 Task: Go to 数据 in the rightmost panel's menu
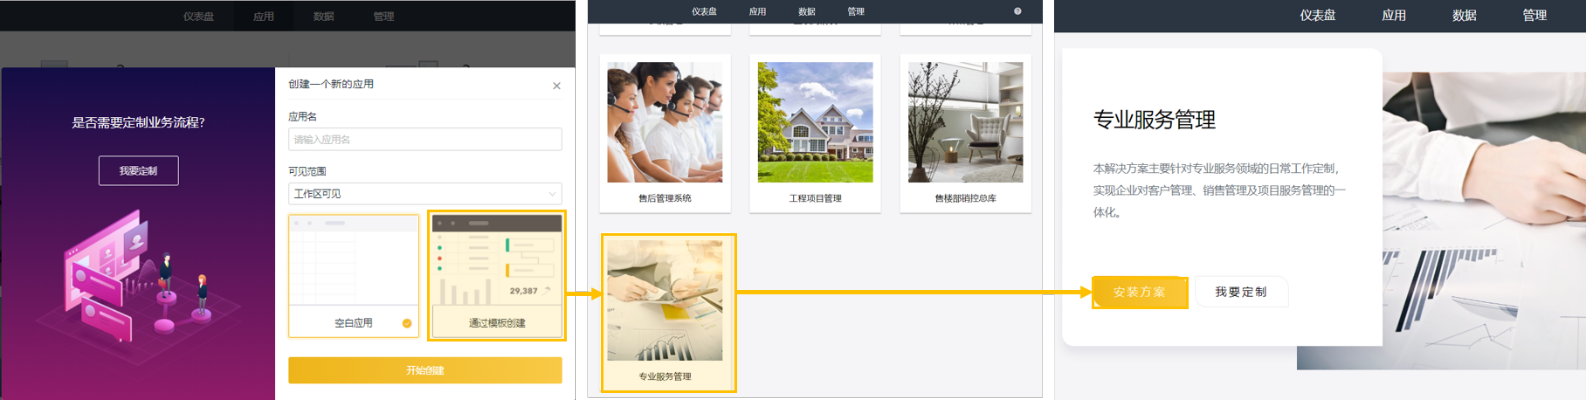(x=1464, y=15)
